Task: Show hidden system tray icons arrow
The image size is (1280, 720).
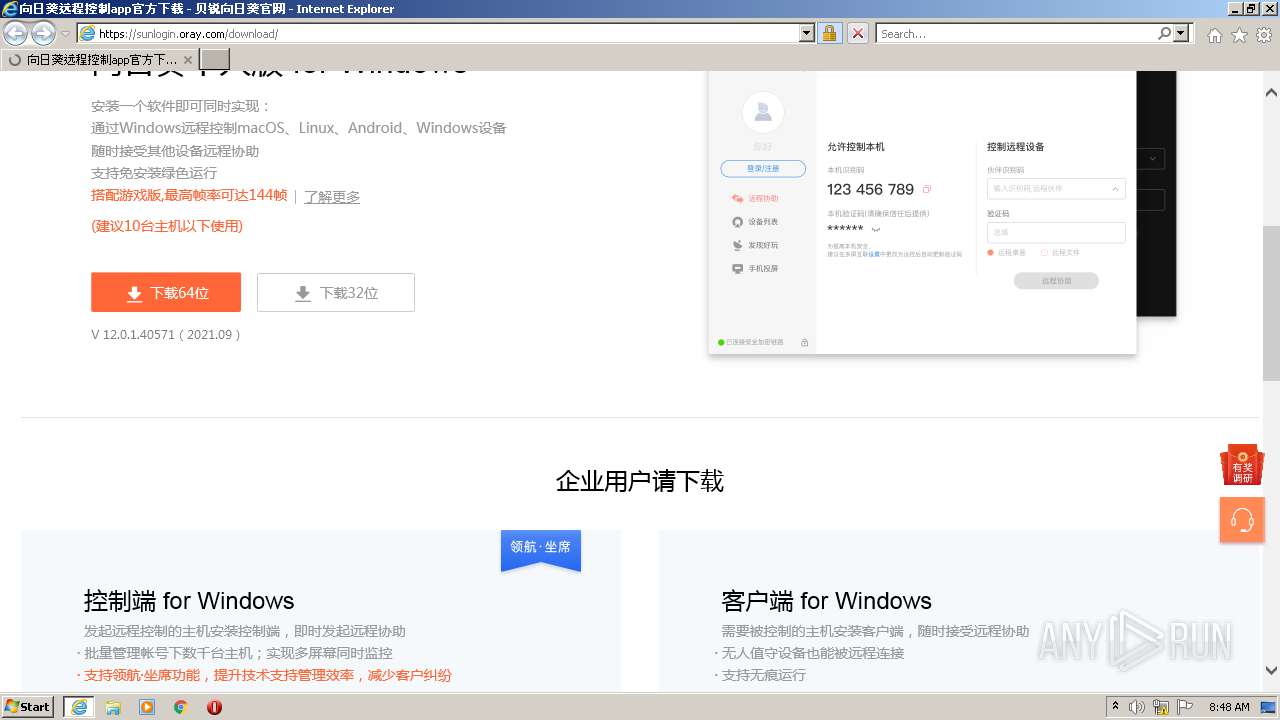Action: 1115,706
